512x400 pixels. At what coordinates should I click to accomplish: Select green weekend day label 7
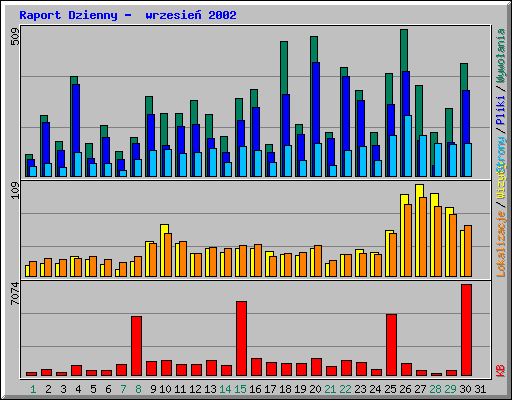[x=123, y=389]
